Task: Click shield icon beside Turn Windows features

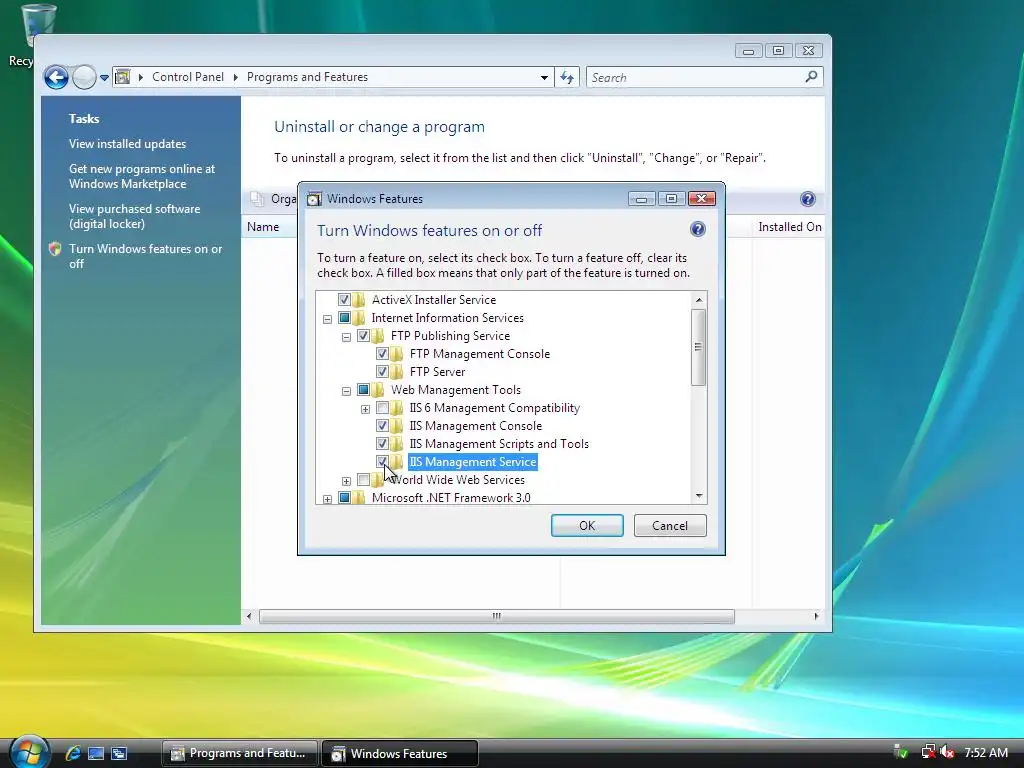Action: coord(55,249)
